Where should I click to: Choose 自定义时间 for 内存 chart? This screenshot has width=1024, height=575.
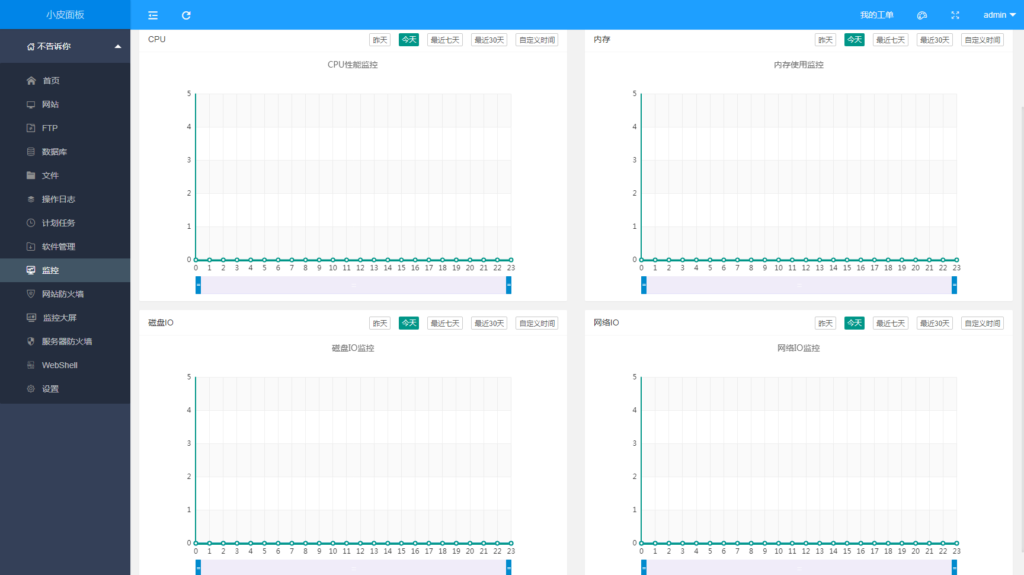coord(982,40)
